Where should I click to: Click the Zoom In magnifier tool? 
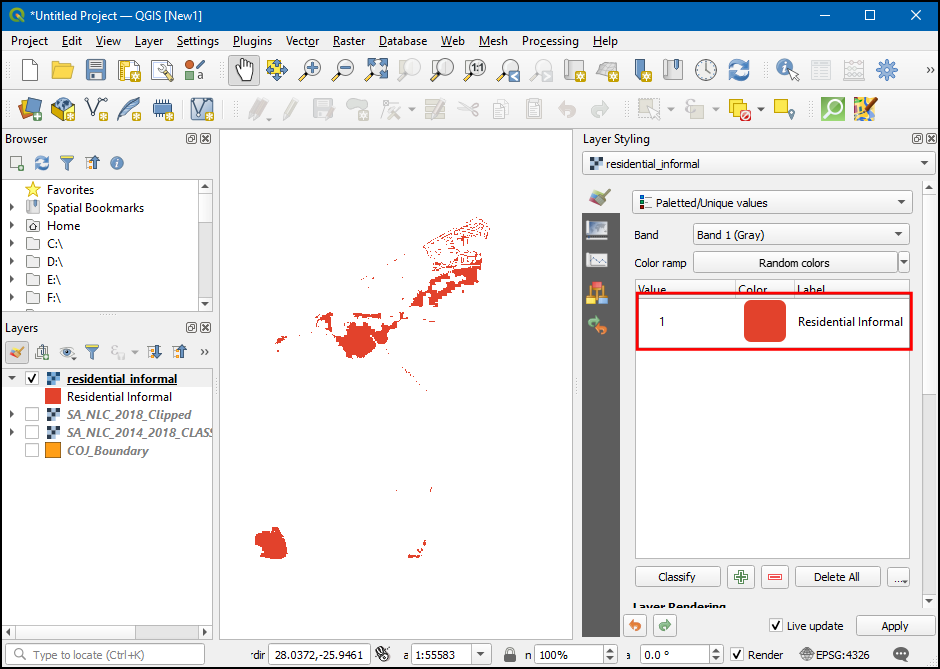(311, 70)
